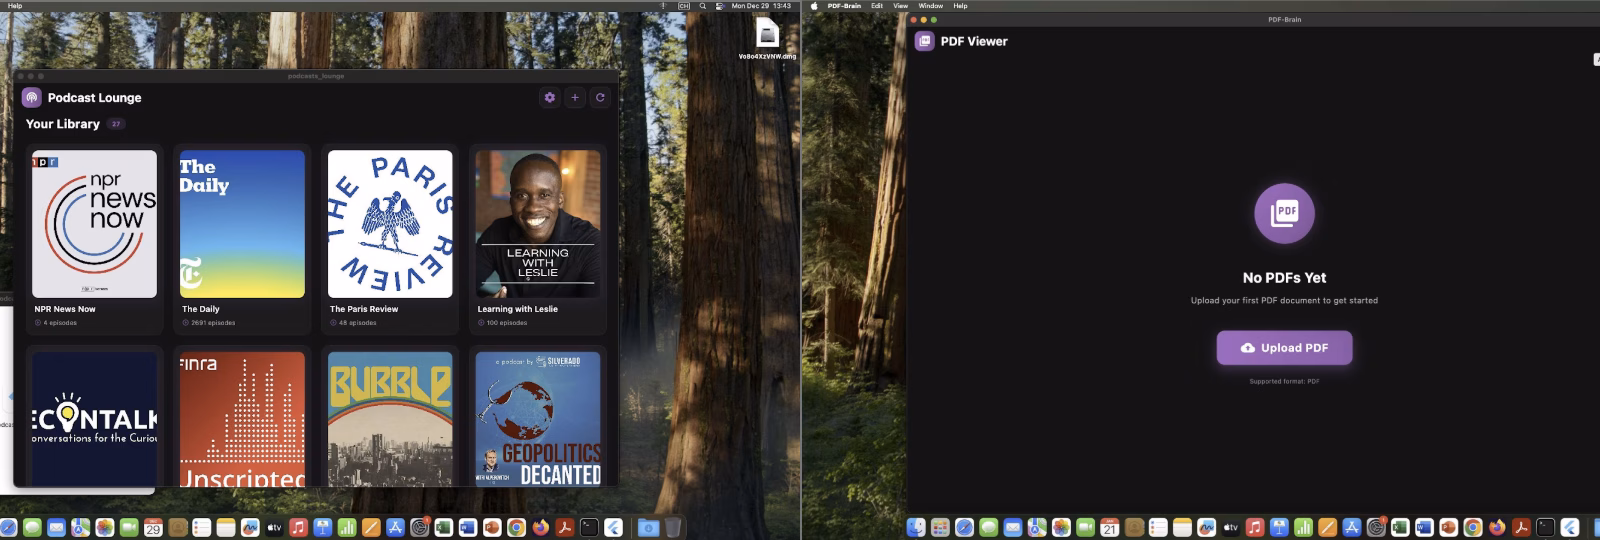The image size is (1600, 540).
Task: Open the NPR News Now podcast card
Action: pos(94,239)
